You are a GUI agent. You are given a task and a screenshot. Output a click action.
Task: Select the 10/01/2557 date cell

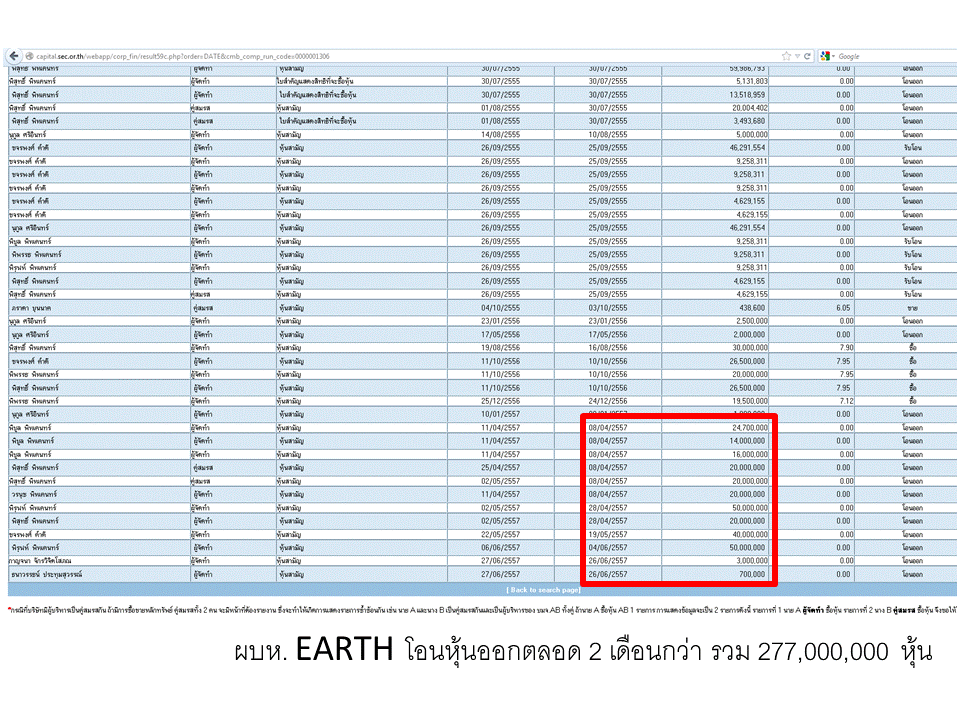point(500,414)
